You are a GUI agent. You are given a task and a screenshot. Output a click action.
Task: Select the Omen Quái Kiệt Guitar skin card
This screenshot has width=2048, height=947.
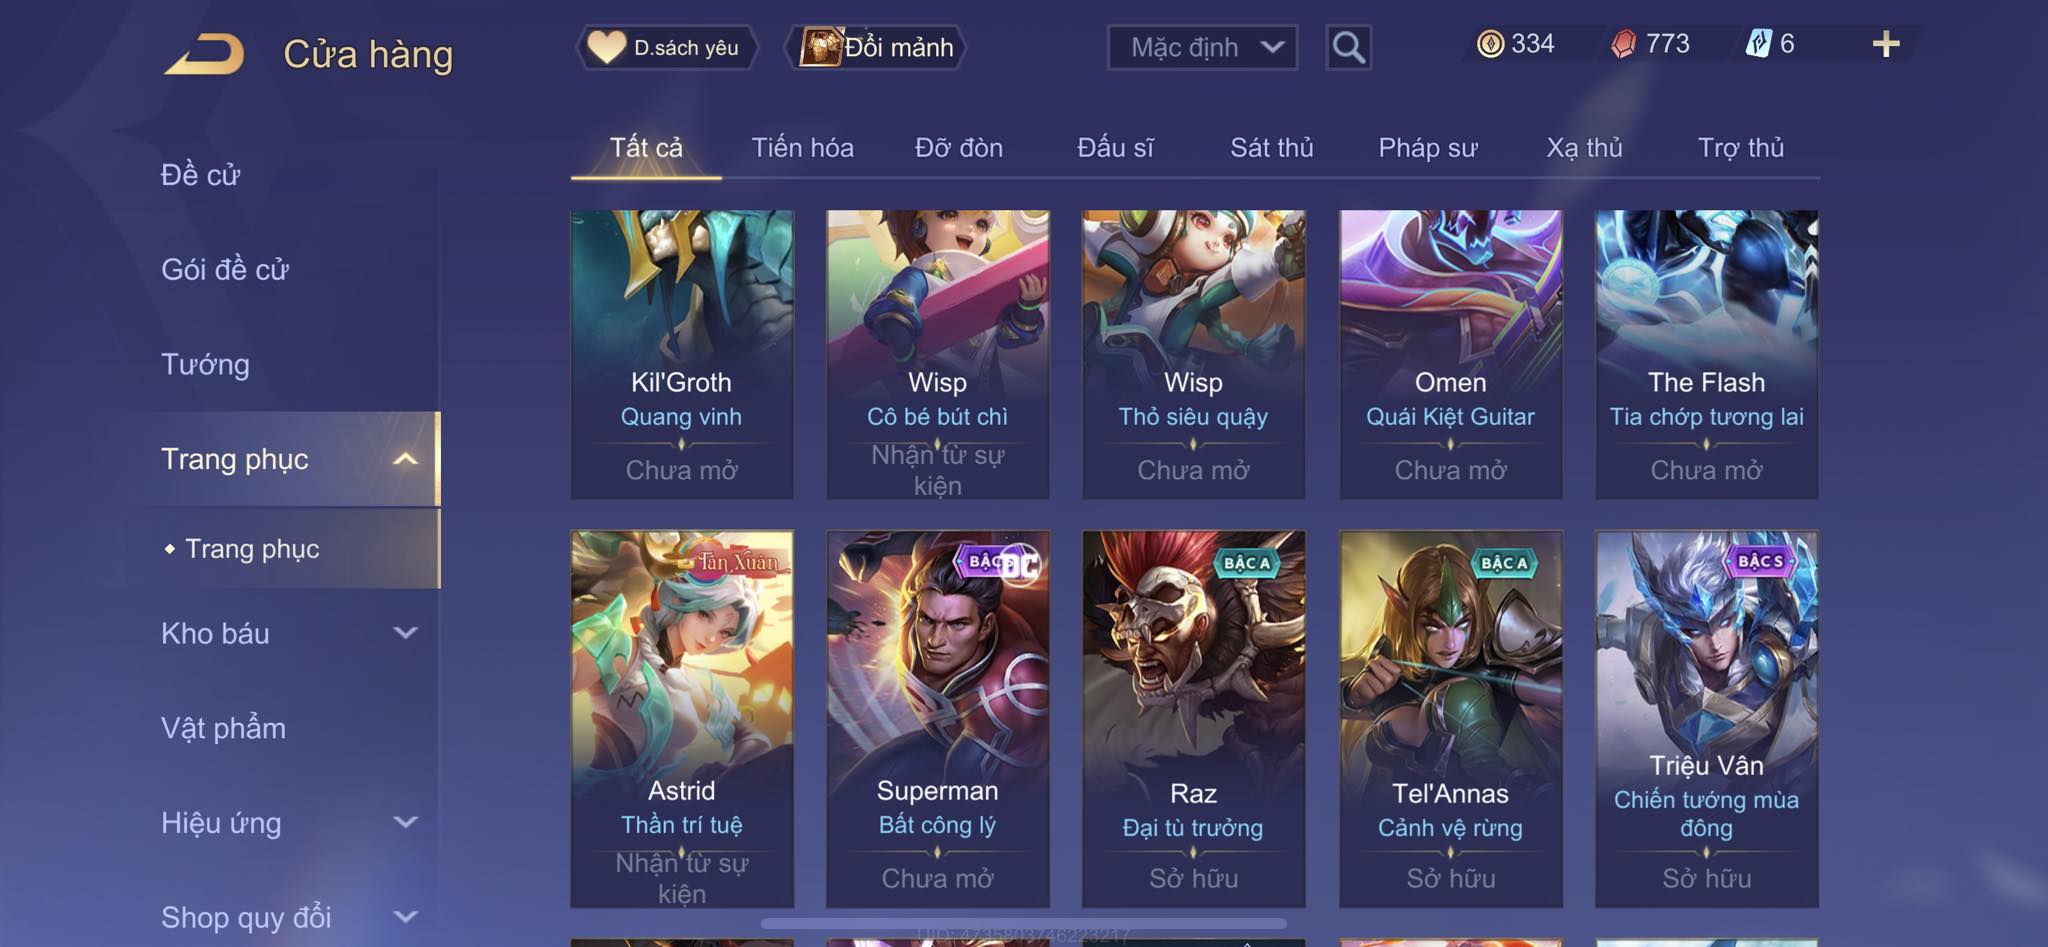1450,354
